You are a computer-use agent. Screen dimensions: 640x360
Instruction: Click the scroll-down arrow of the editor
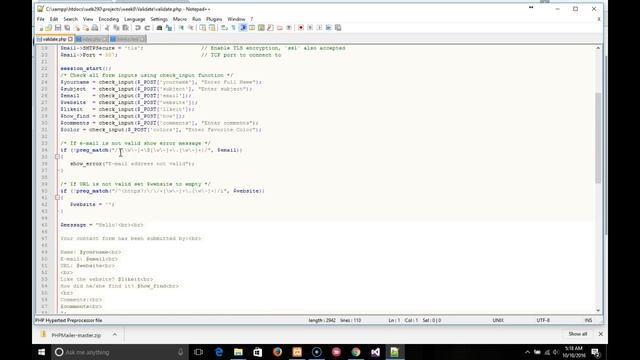(x=598, y=311)
